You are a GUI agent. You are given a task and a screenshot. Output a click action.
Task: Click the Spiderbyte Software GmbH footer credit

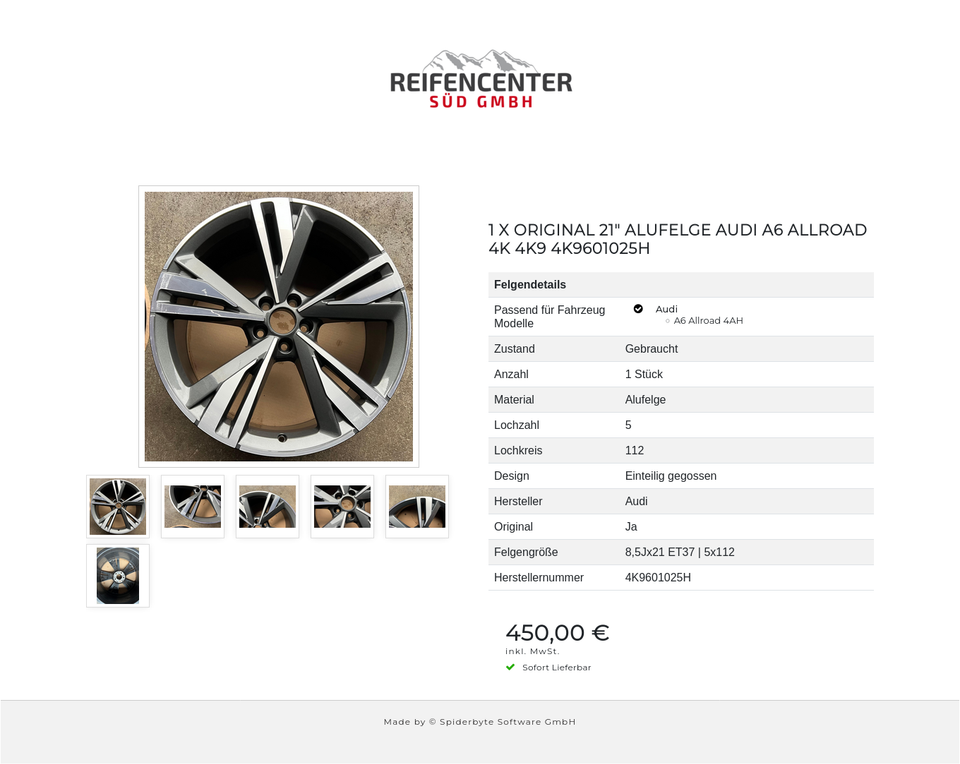479,722
